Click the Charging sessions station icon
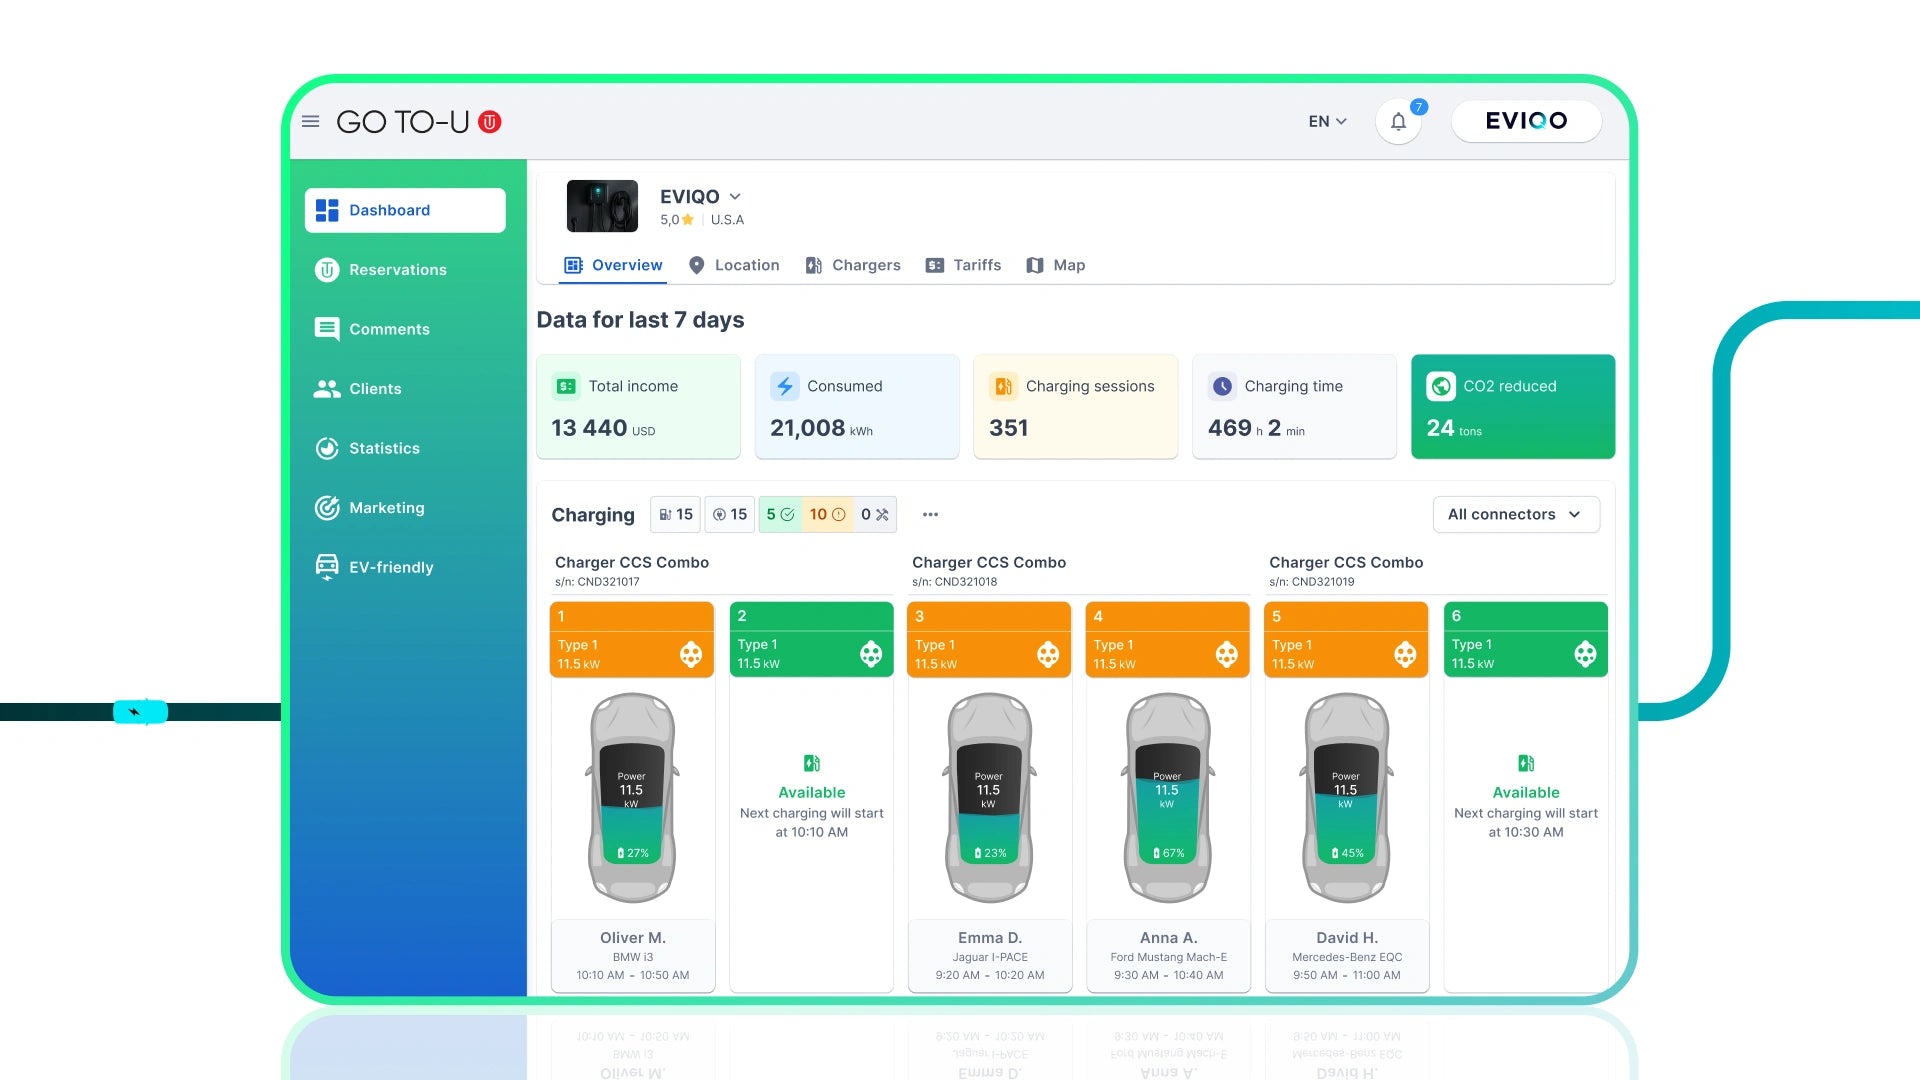 pos(1003,386)
